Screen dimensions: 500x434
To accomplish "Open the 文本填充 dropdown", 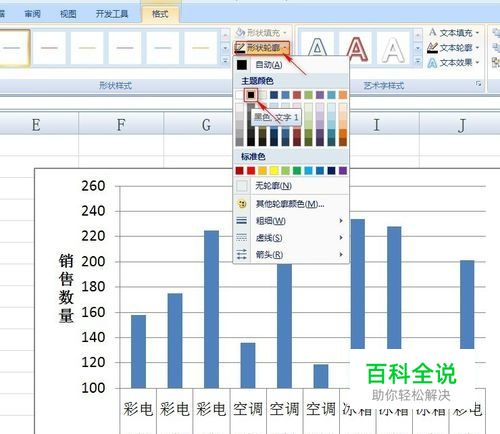I will [454, 33].
